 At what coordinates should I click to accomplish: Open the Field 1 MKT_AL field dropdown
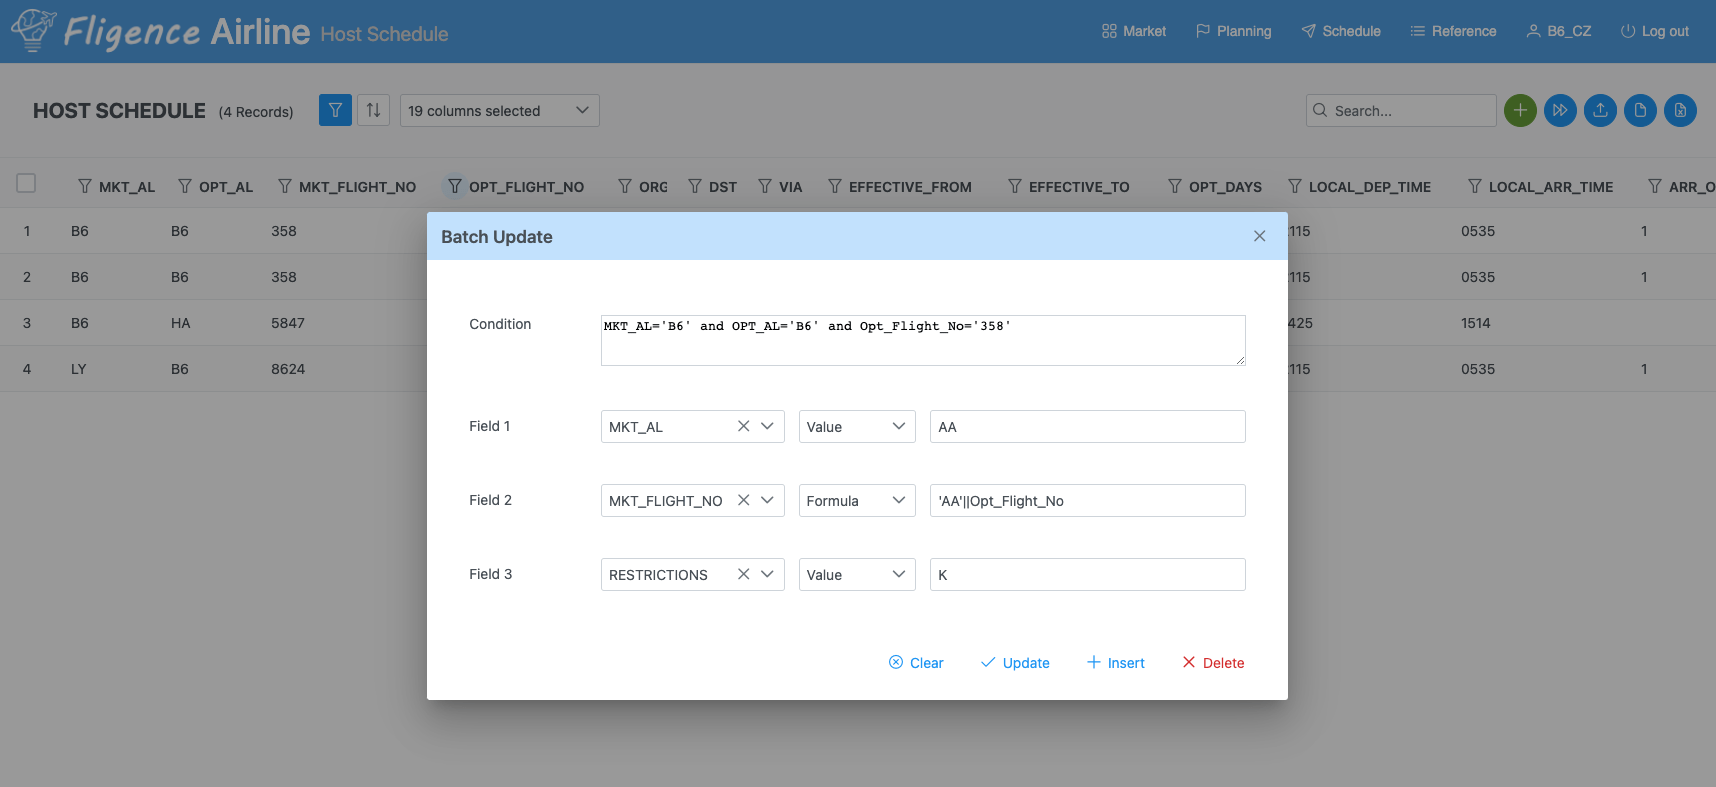767,426
